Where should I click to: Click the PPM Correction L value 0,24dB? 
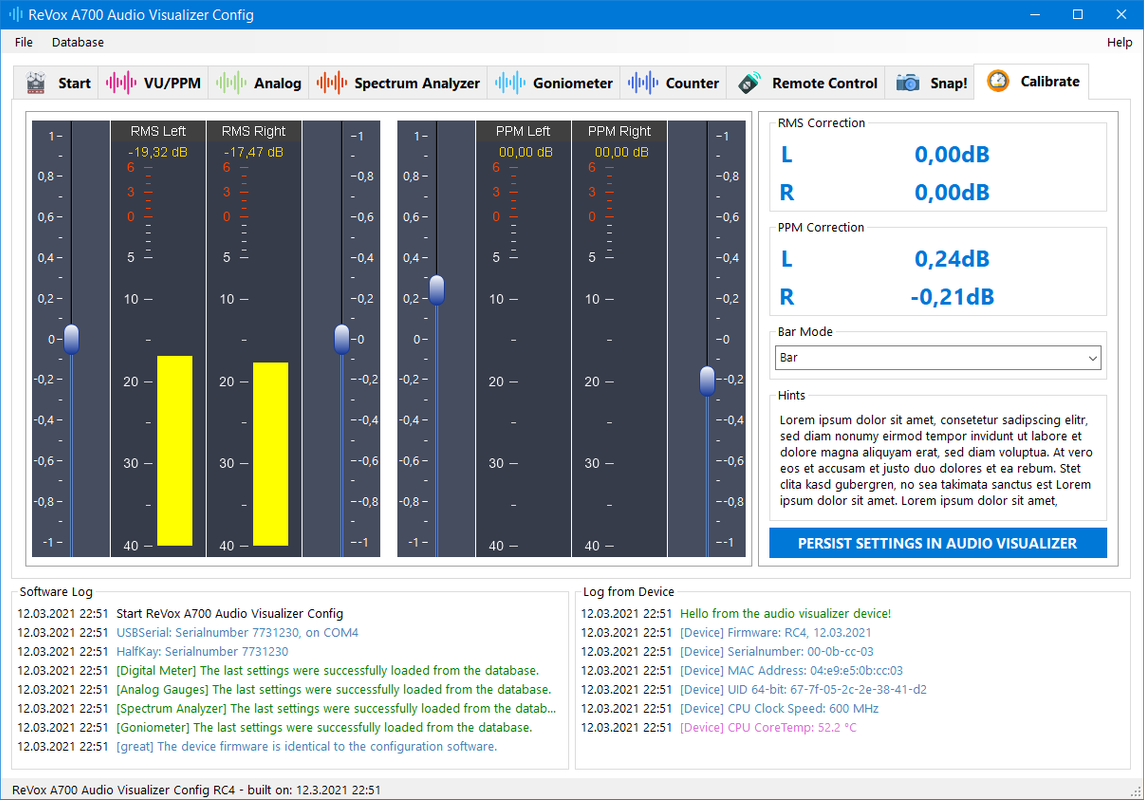click(952, 259)
